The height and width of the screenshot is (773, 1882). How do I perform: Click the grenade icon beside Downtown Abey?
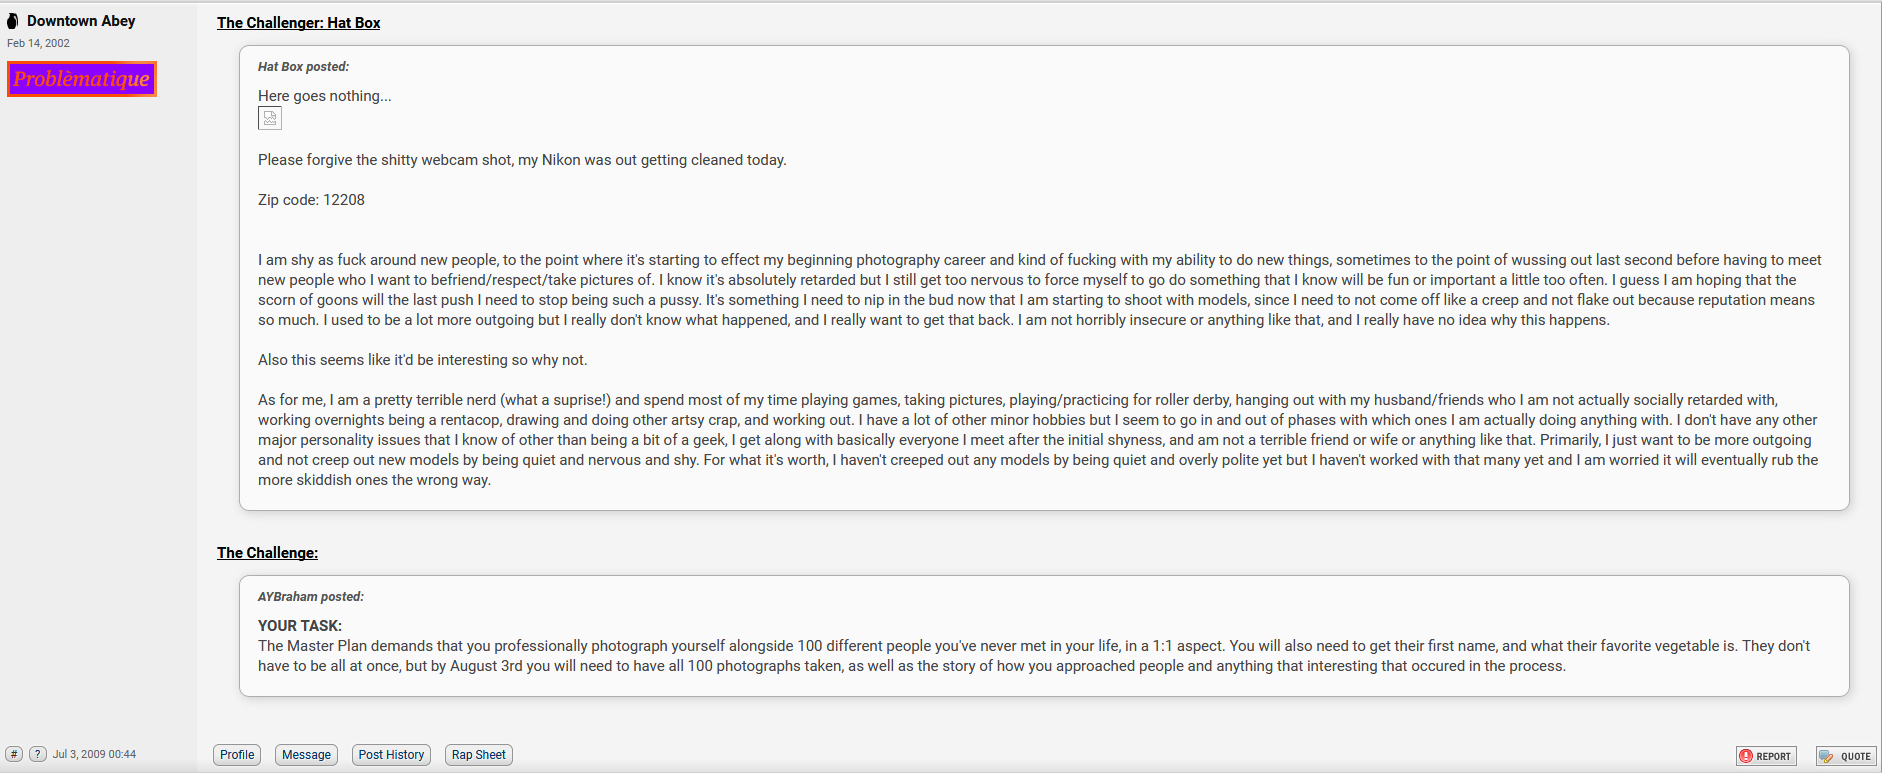pyautogui.click(x=13, y=21)
